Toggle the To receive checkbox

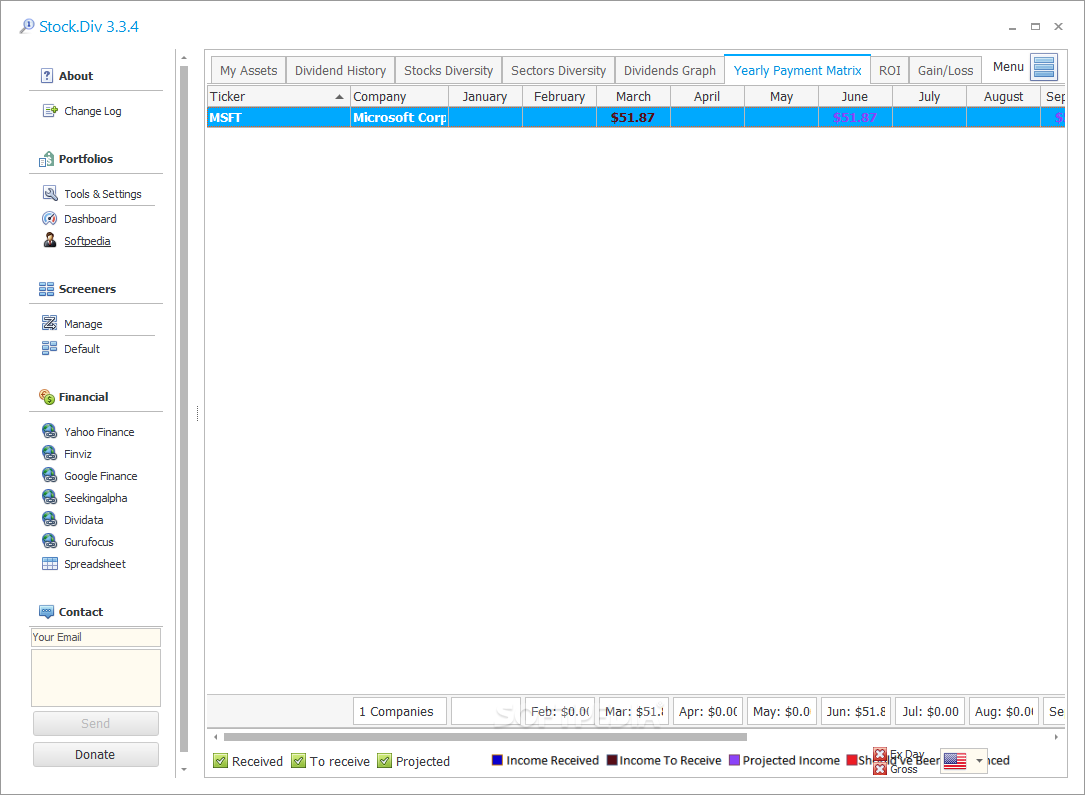click(298, 761)
